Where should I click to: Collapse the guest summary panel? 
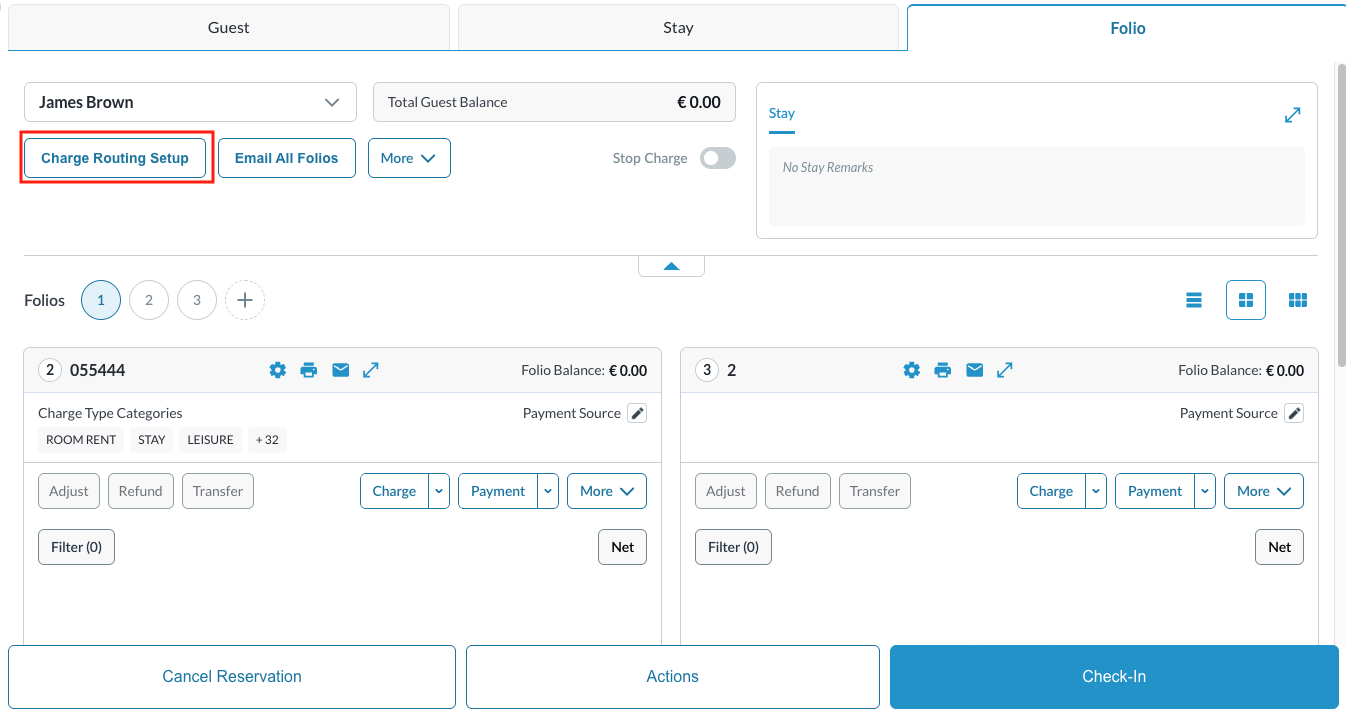(x=671, y=264)
